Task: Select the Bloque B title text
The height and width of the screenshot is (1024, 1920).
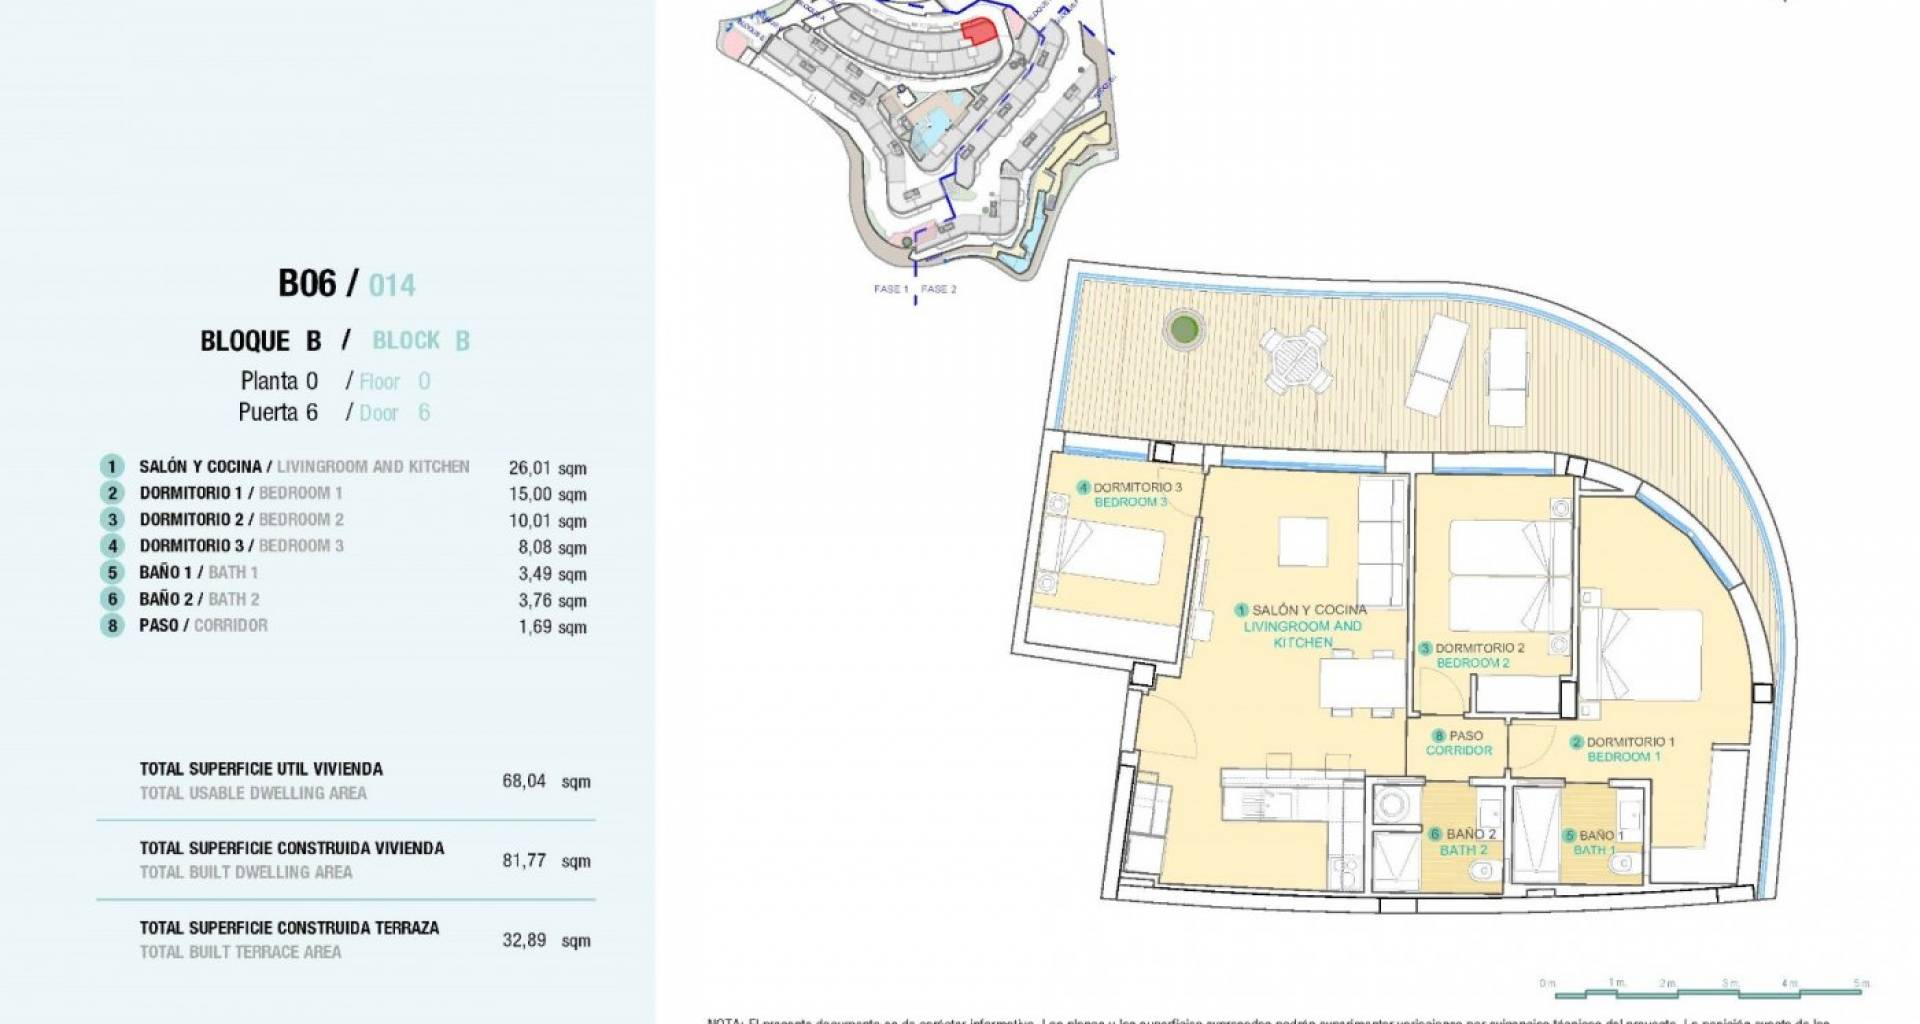Action: [x=261, y=341]
